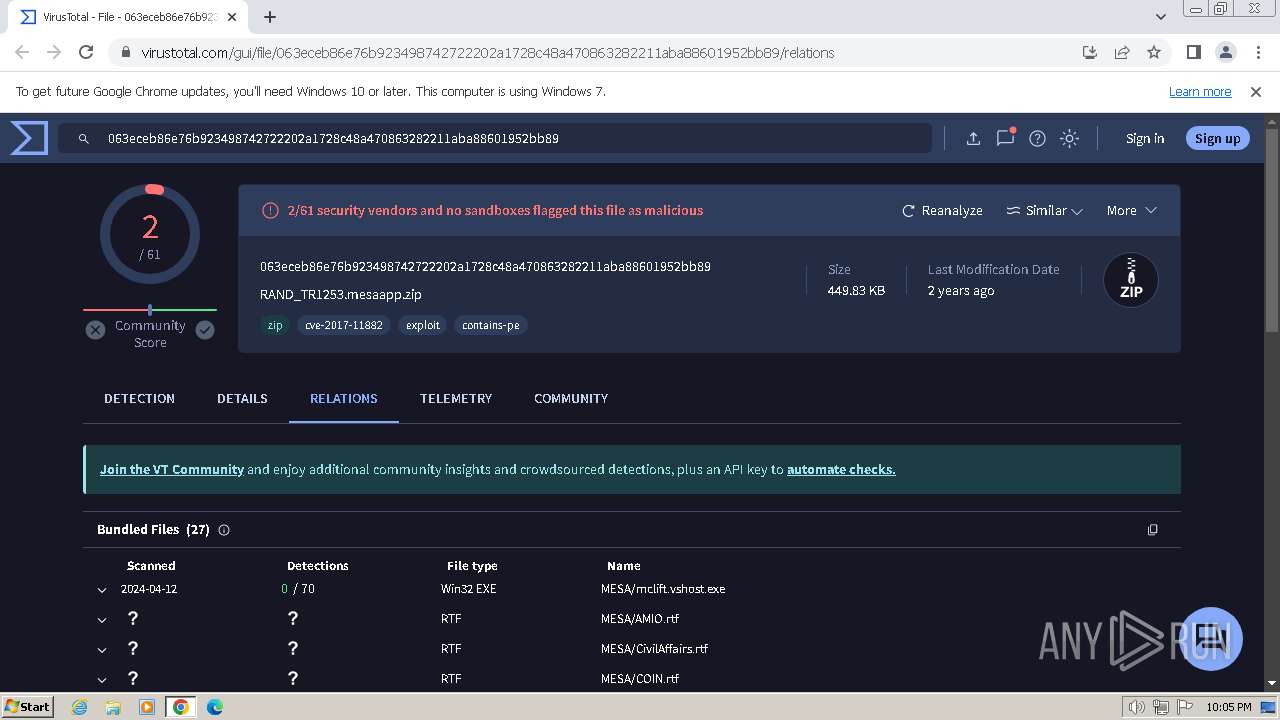Viewport: 1280px width, 720px height.
Task: Click the VirusTotal logo icon
Action: tap(29, 138)
